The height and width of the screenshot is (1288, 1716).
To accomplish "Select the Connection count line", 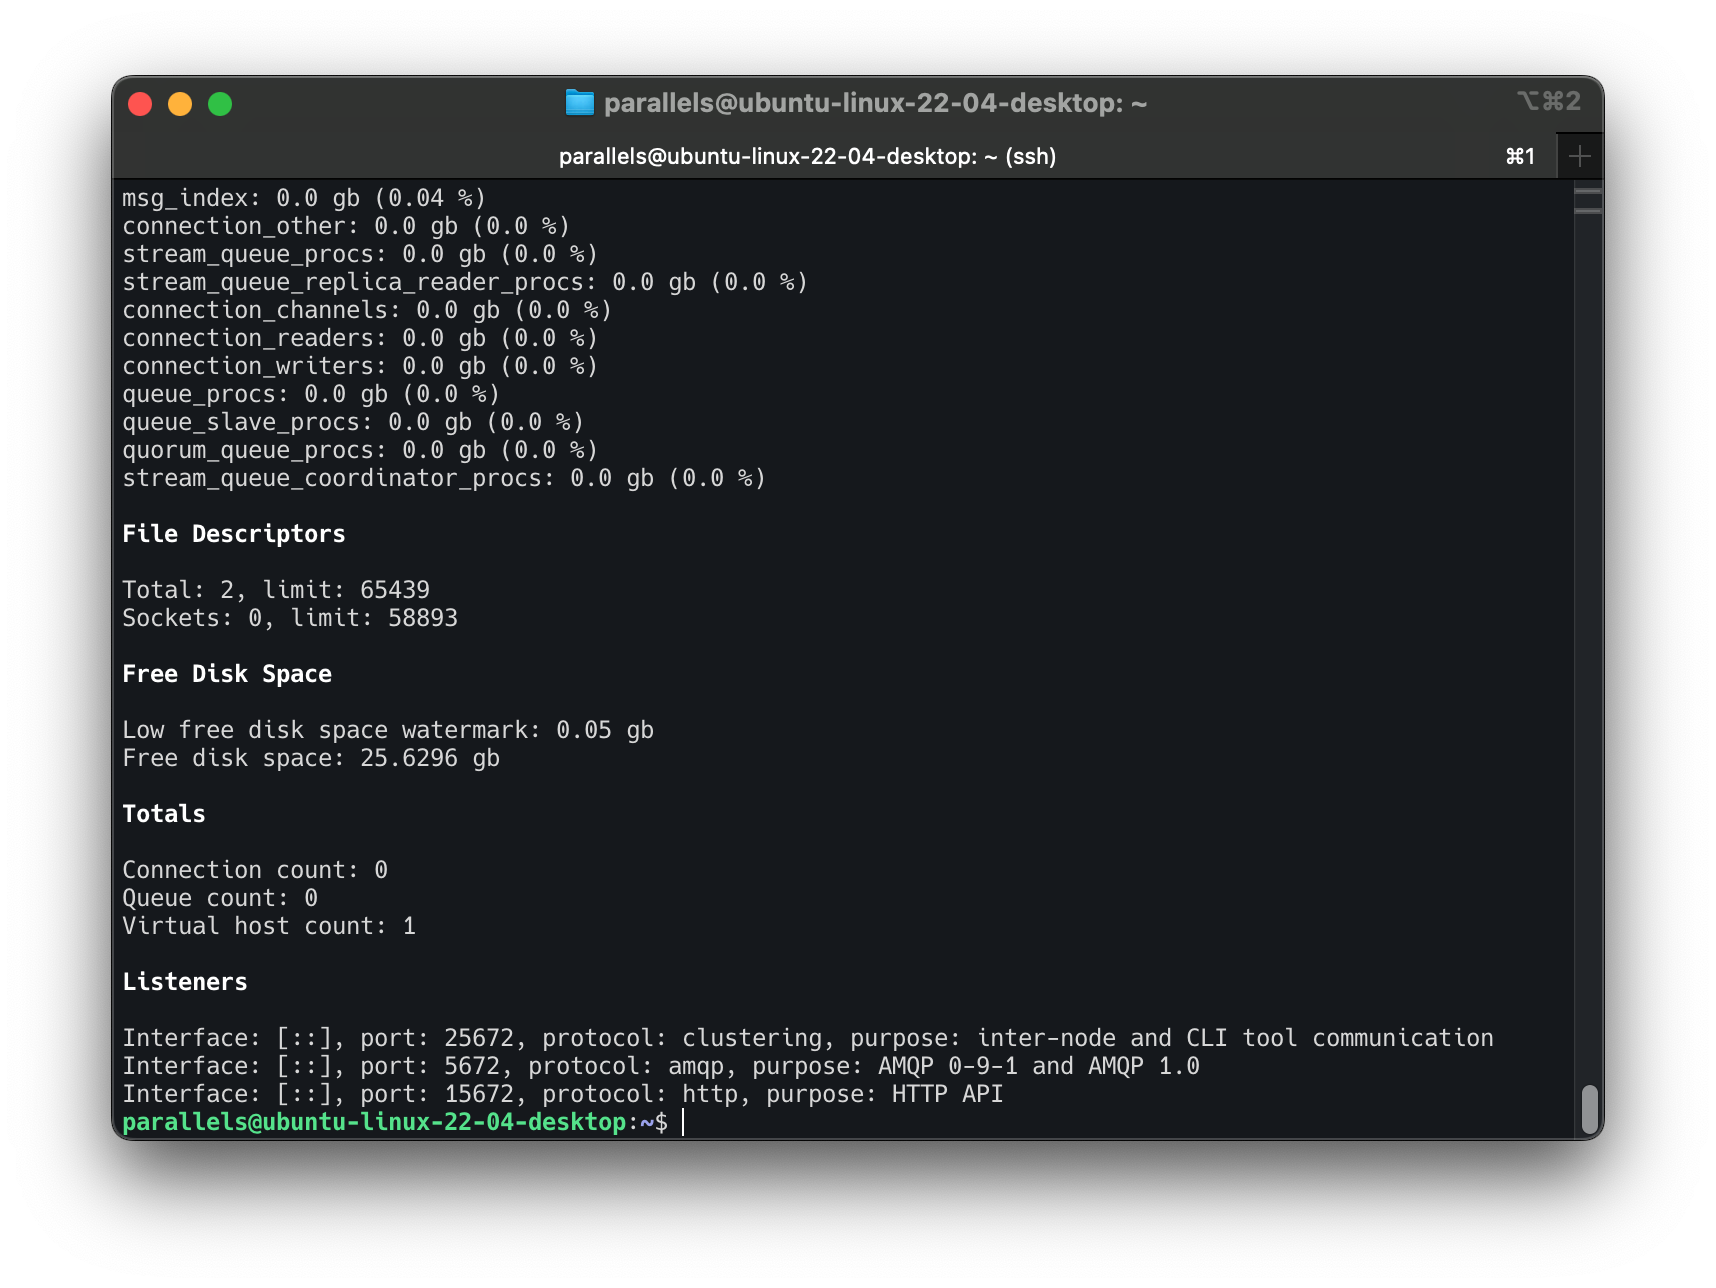I will (254, 869).
